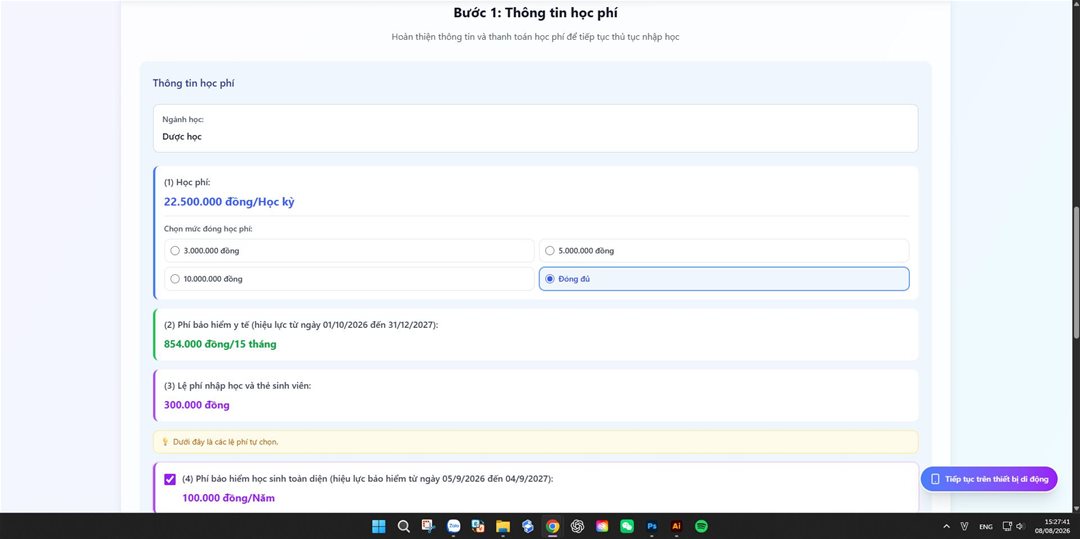Click the 300.000 đồng fee amount
1080x539 pixels.
pyautogui.click(x=197, y=405)
